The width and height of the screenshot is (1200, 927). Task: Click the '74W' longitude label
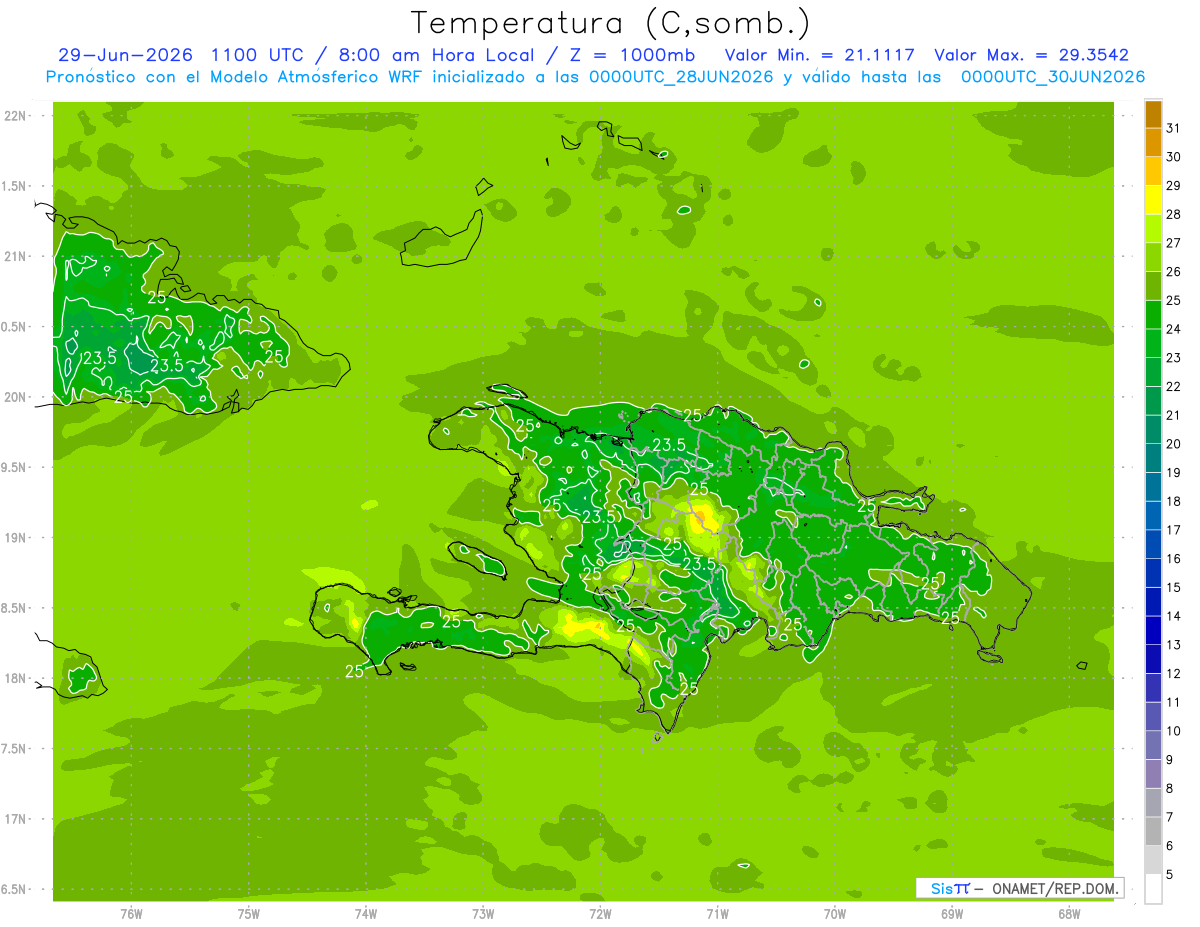[x=366, y=913]
